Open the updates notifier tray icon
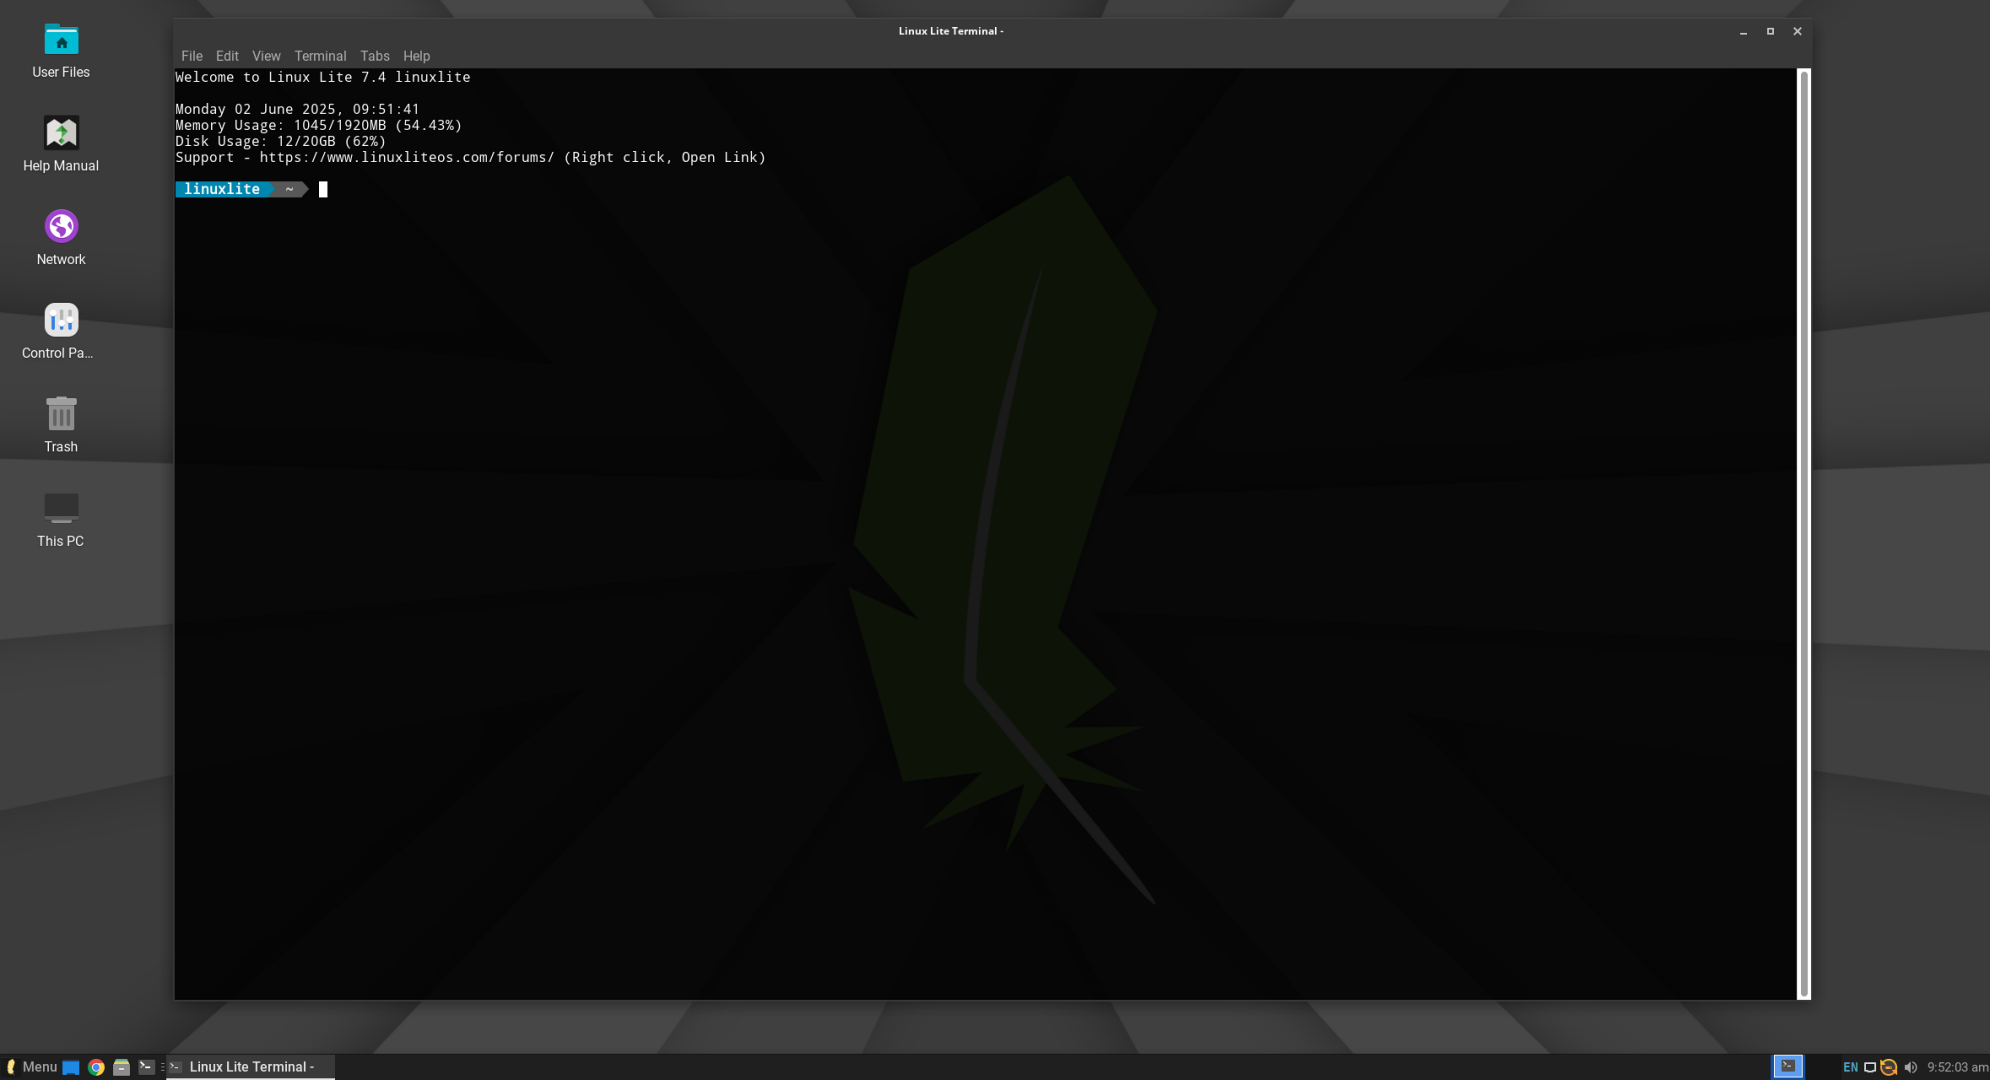This screenshot has height=1080, width=1990. (1889, 1067)
